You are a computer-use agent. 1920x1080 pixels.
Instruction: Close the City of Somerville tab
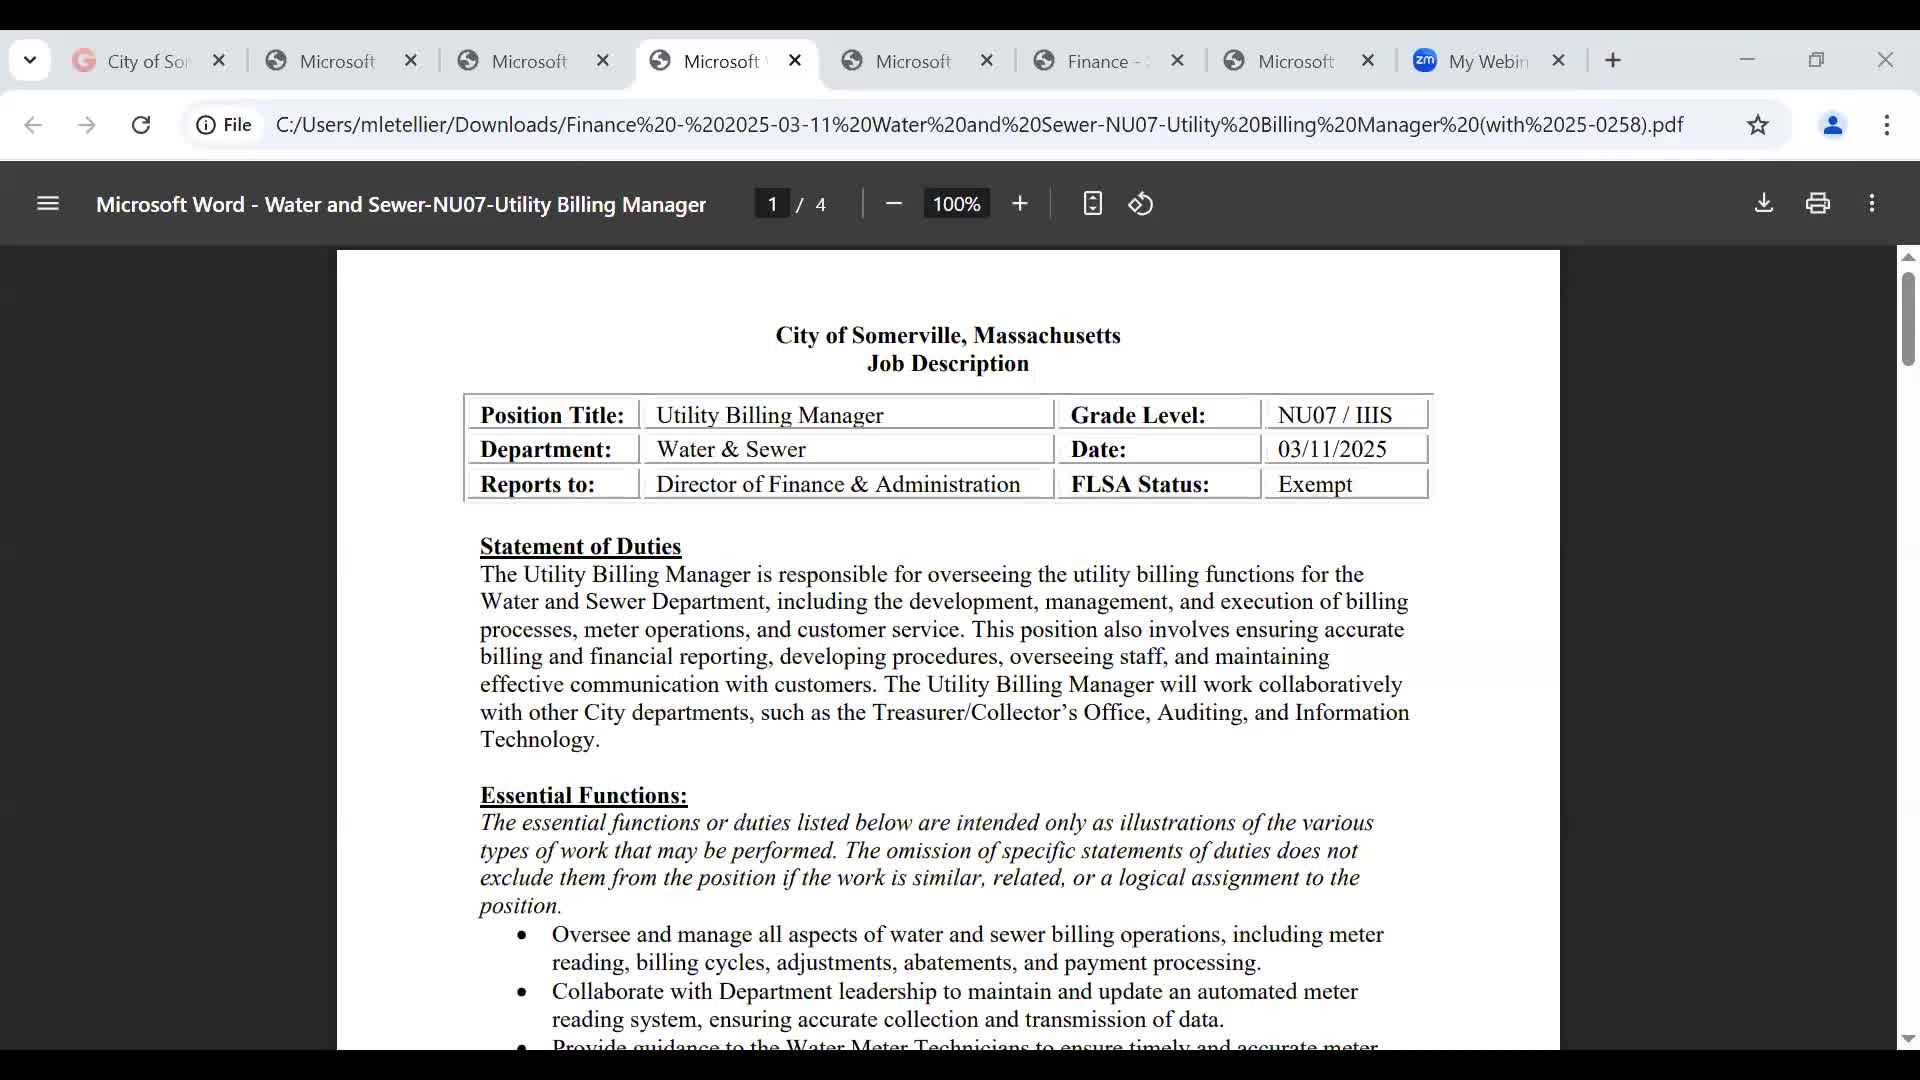220,61
